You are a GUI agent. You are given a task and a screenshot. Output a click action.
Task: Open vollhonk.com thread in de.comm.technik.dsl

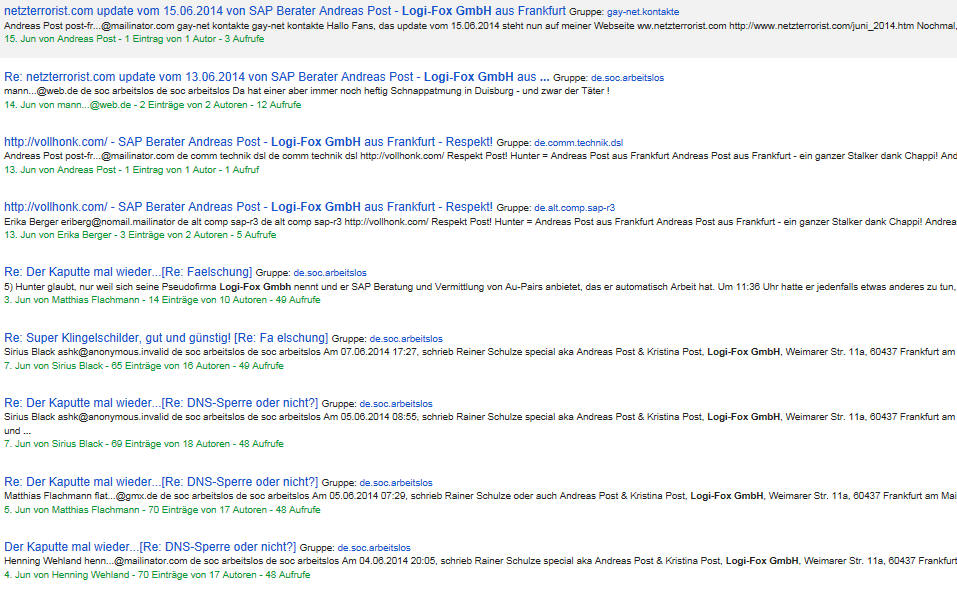[248, 142]
